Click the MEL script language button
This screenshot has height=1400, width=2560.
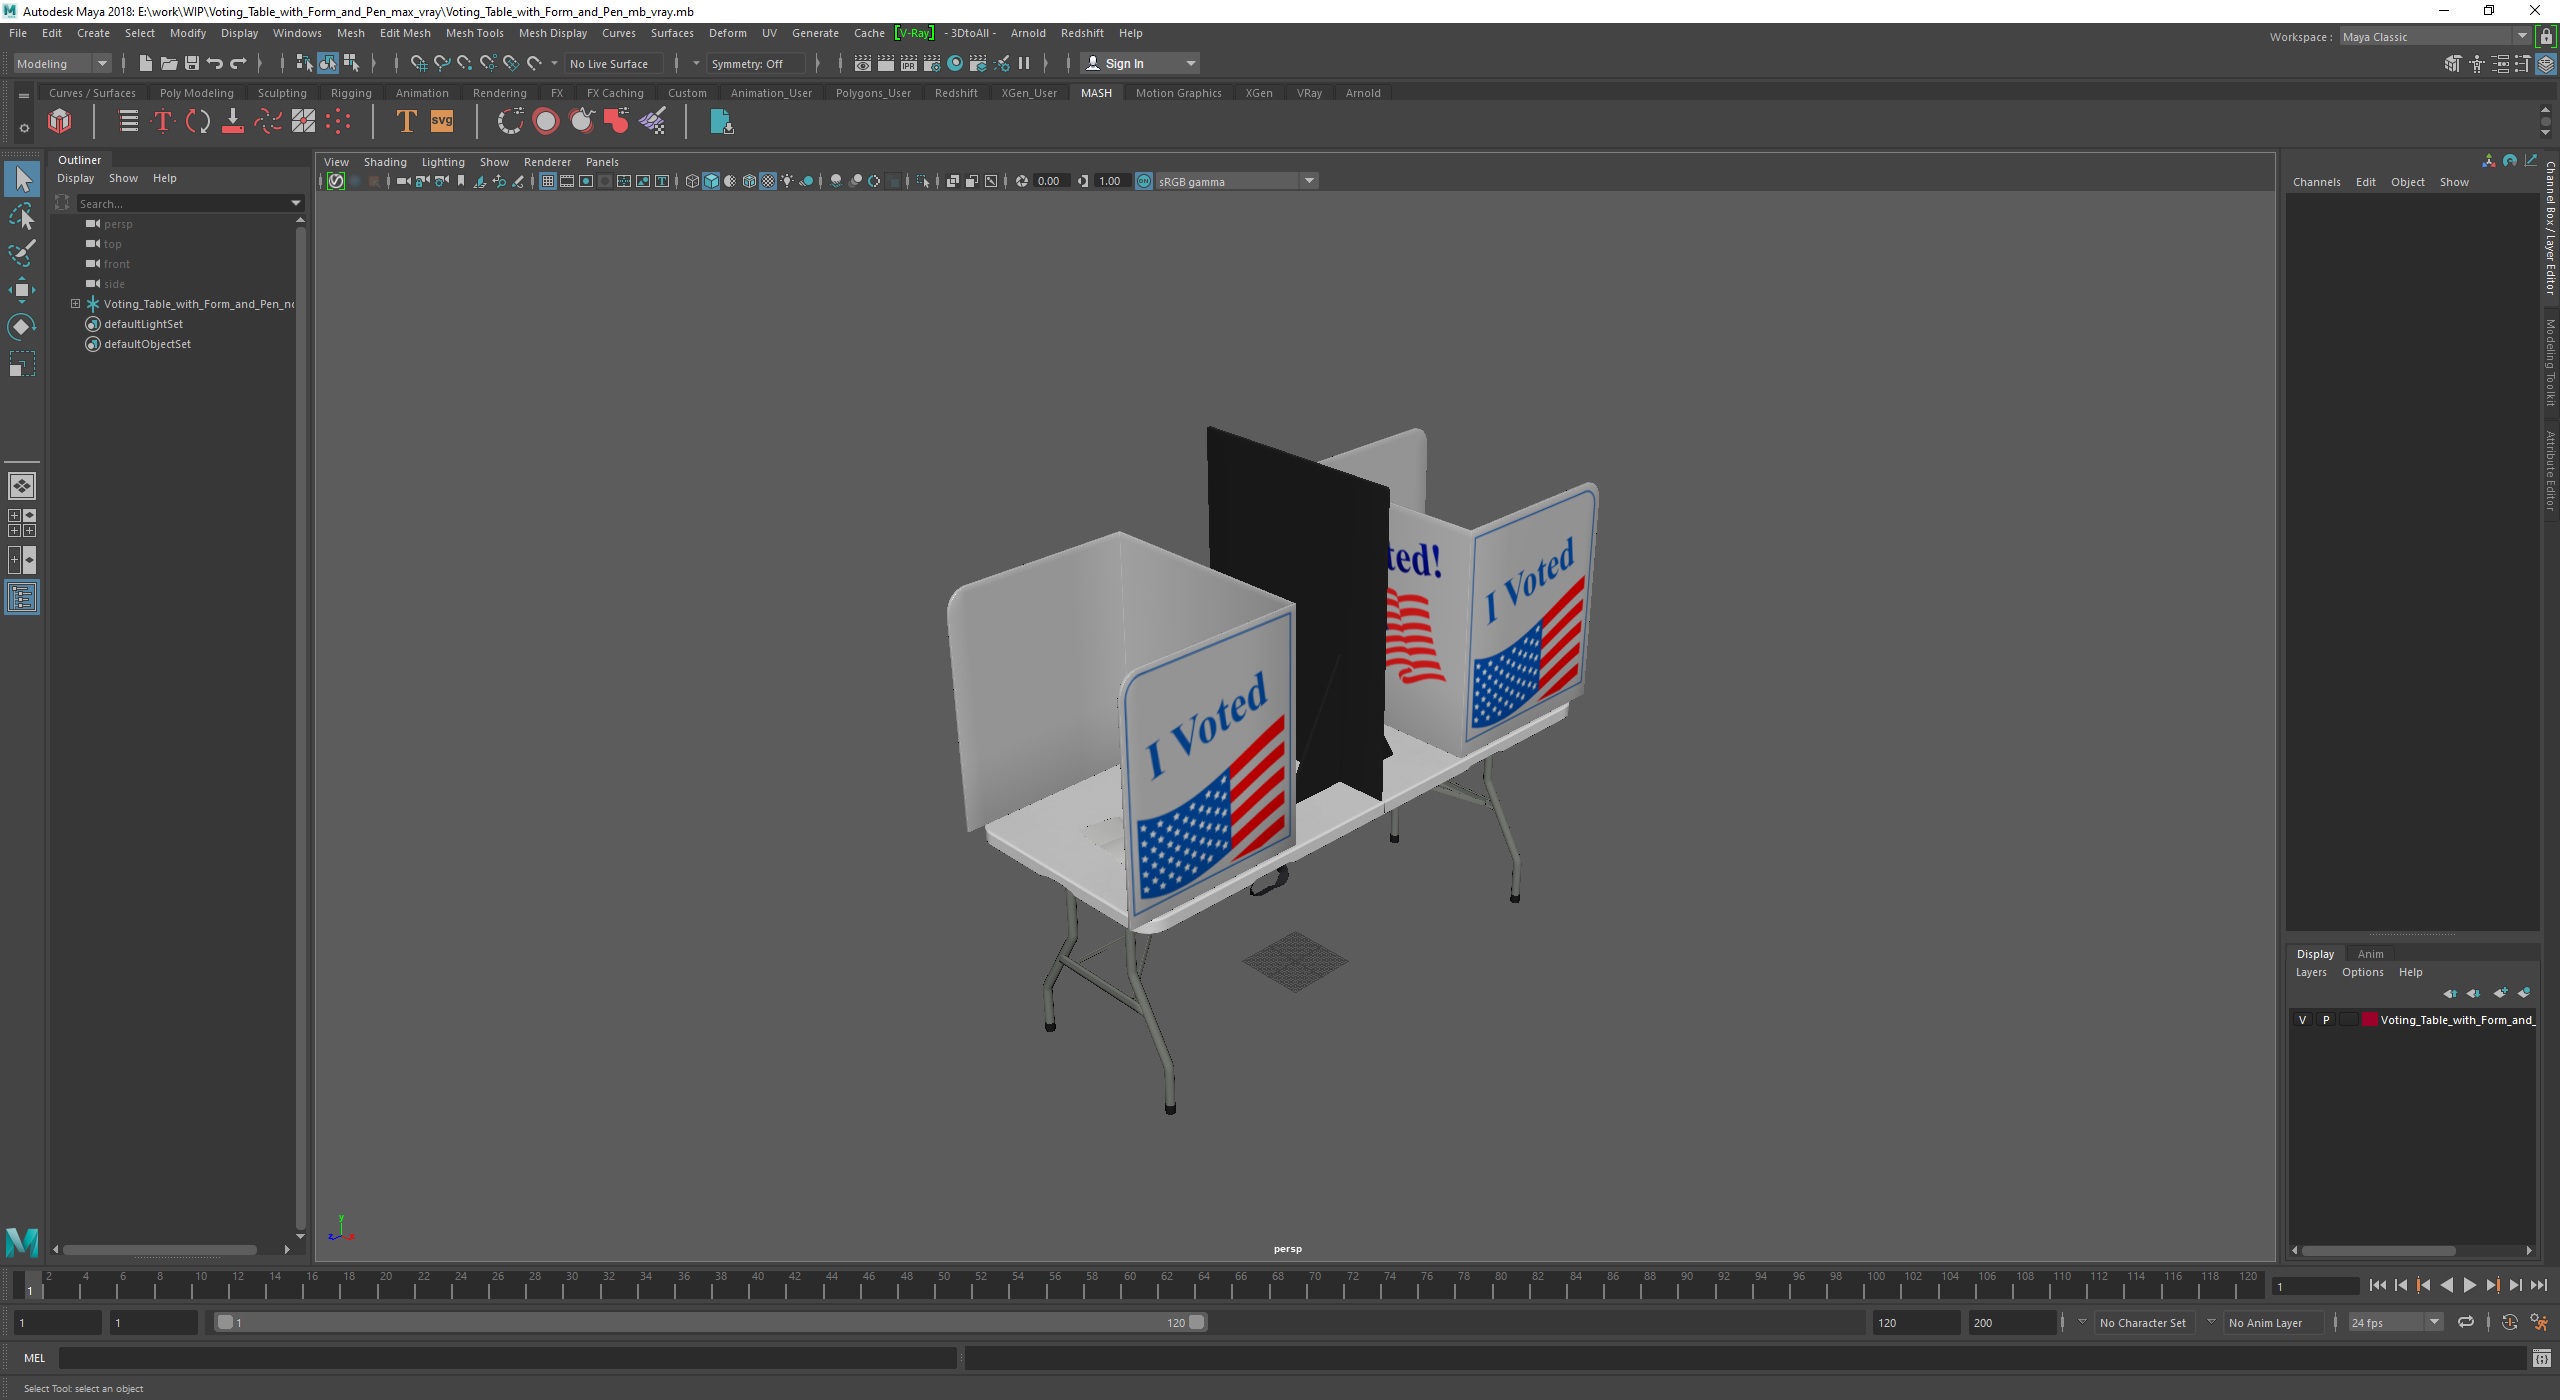pos(34,1358)
